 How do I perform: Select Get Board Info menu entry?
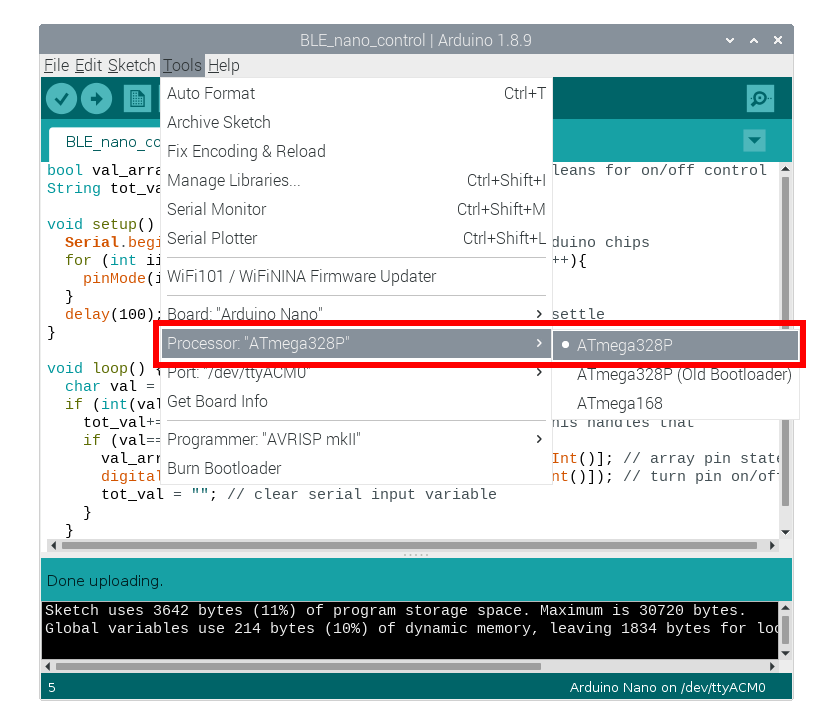(x=356, y=402)
